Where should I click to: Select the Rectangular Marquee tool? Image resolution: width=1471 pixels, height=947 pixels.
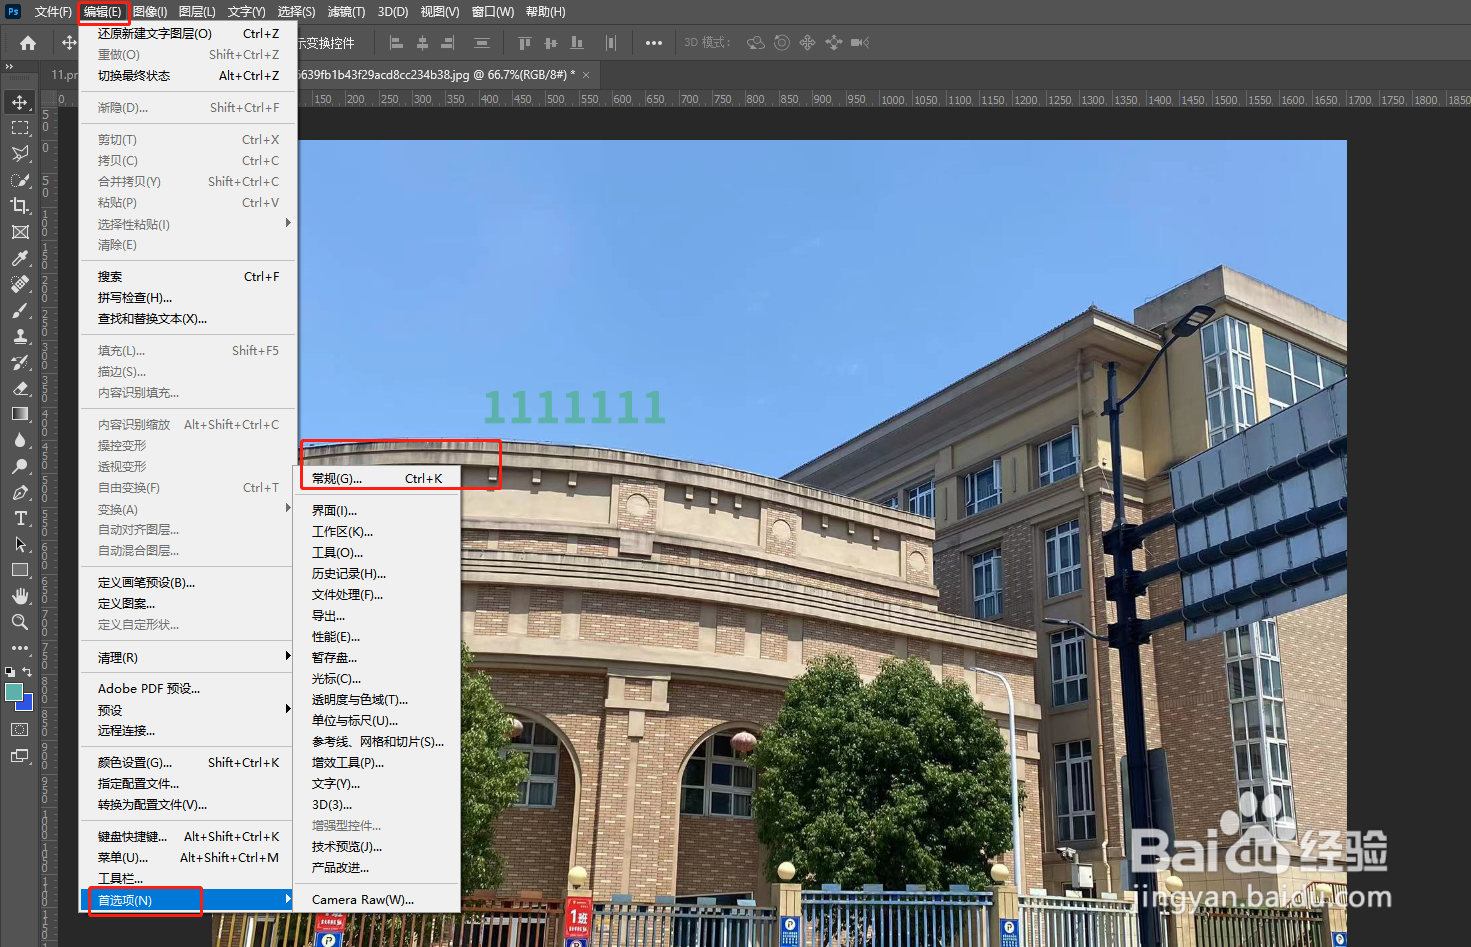click(20, 128)
